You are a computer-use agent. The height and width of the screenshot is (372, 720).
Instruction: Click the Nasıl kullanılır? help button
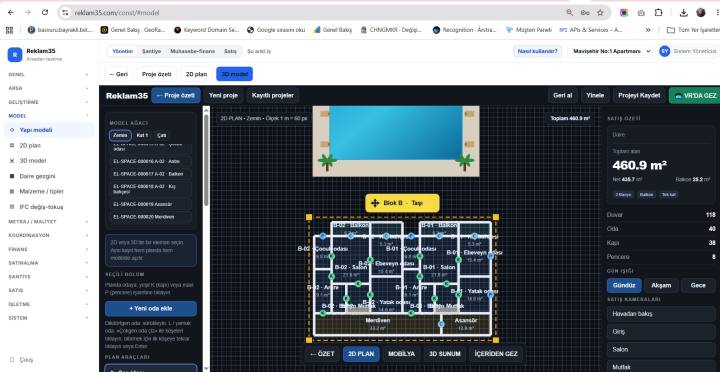537,51
